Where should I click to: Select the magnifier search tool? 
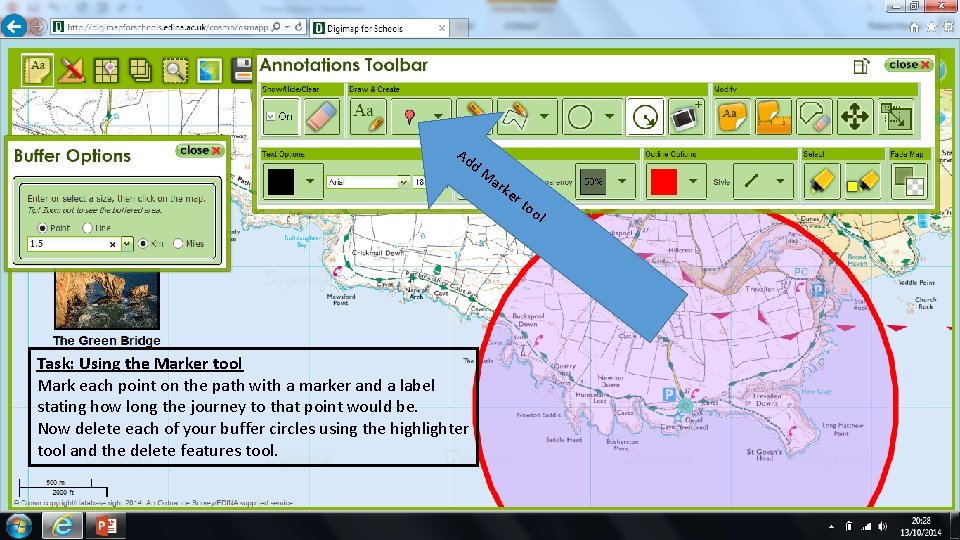click(174, 71)
